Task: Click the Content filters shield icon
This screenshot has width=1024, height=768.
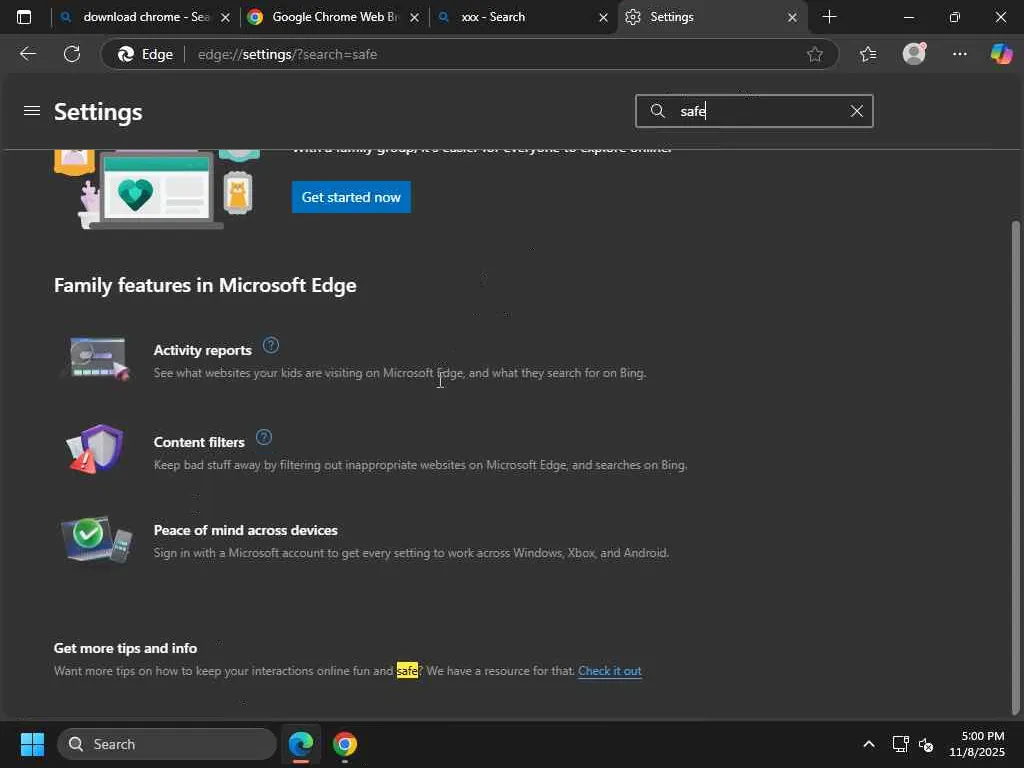Action: point(96,449)
